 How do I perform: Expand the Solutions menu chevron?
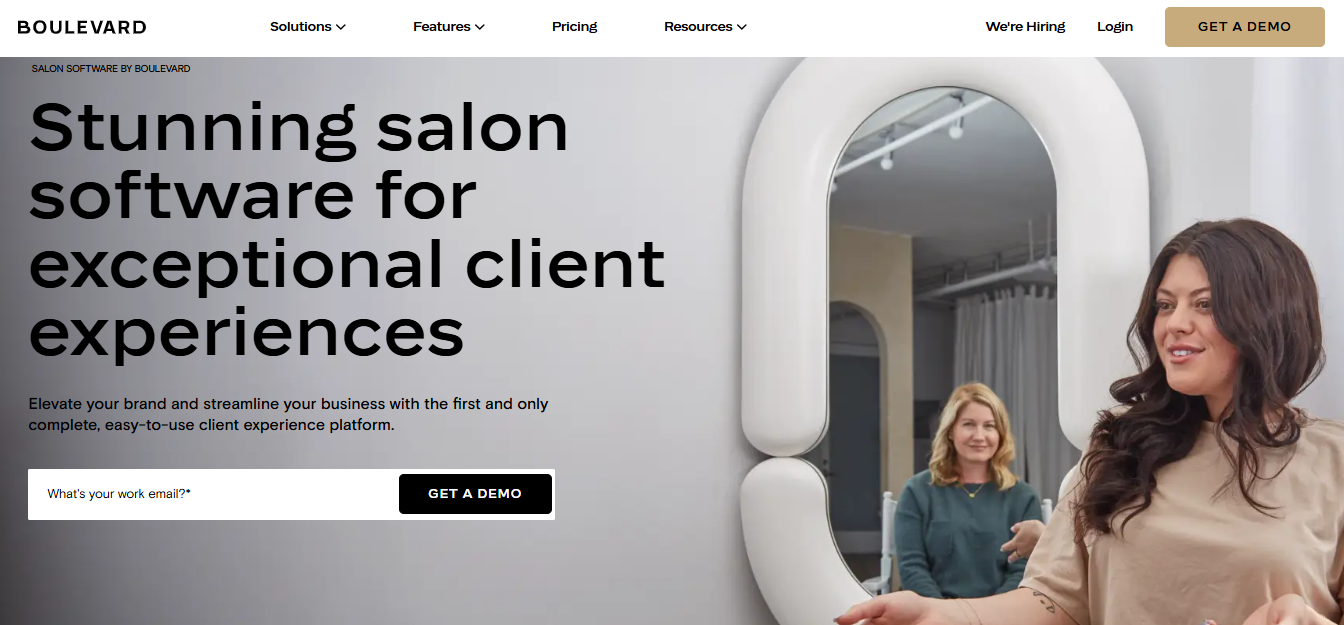pos(341,27)
